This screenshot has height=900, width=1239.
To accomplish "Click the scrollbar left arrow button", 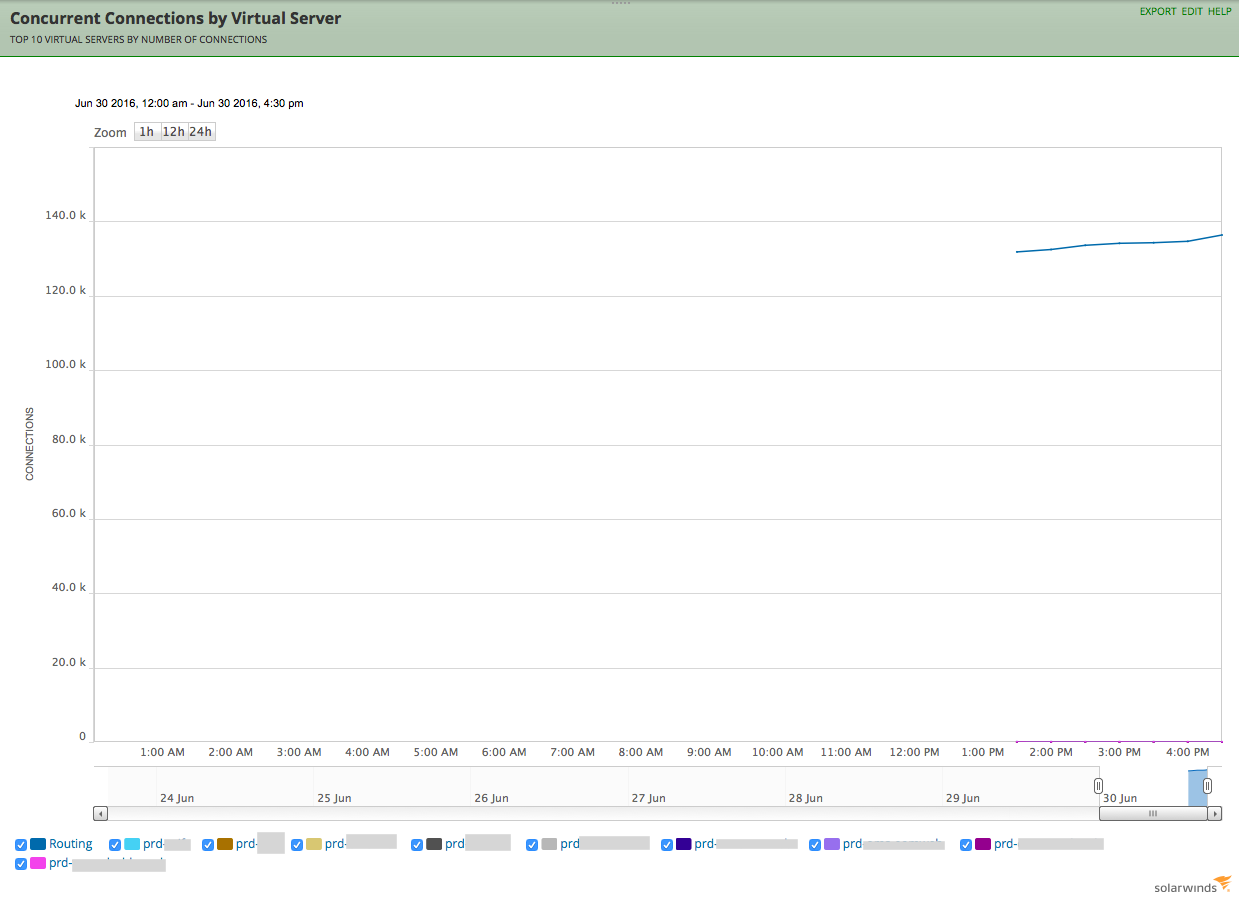I will click(100, 814).
